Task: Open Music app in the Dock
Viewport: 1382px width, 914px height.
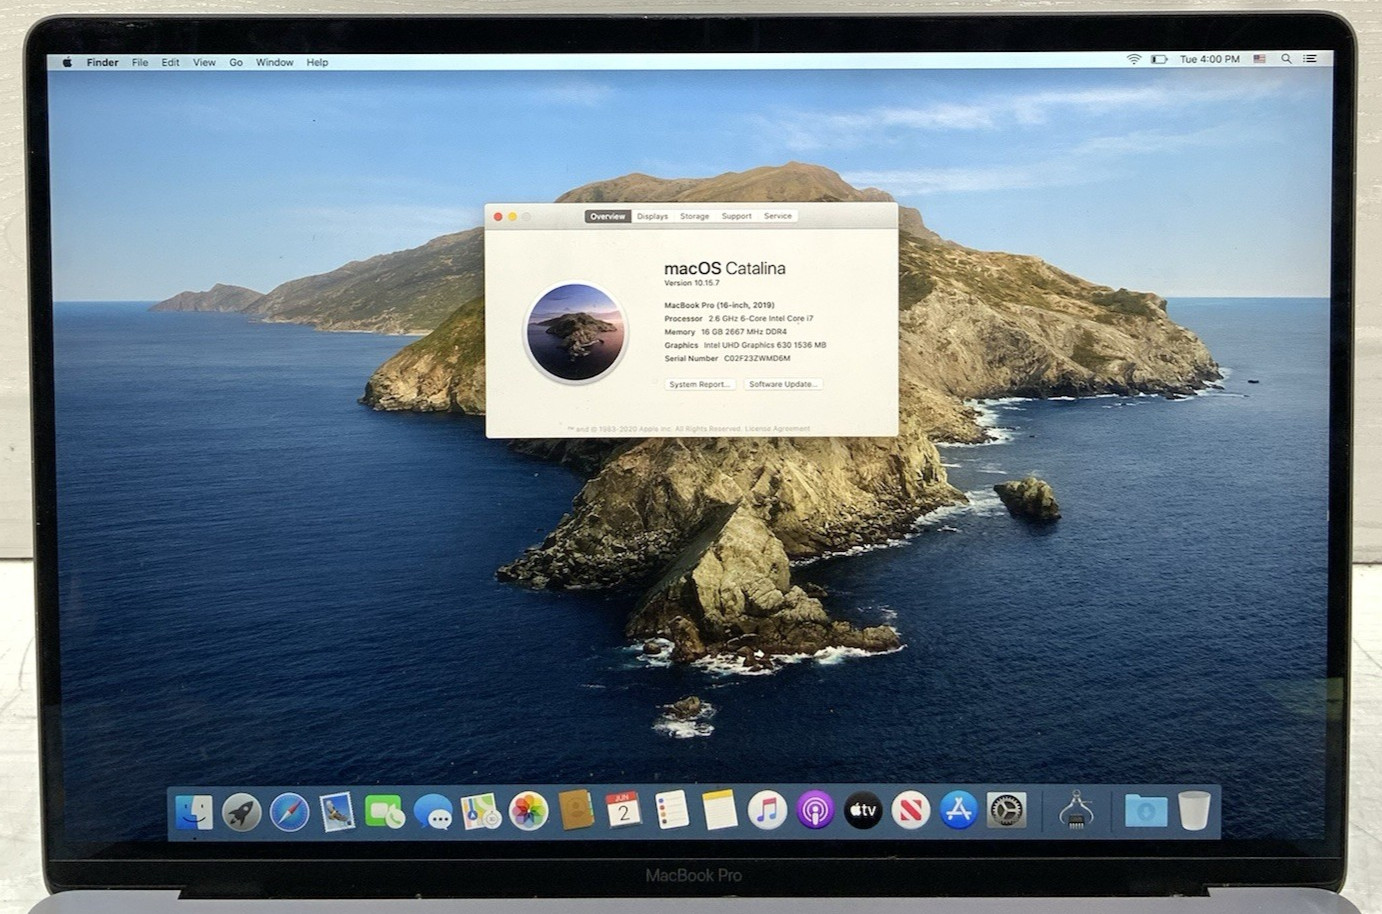Action: (767, 811)
